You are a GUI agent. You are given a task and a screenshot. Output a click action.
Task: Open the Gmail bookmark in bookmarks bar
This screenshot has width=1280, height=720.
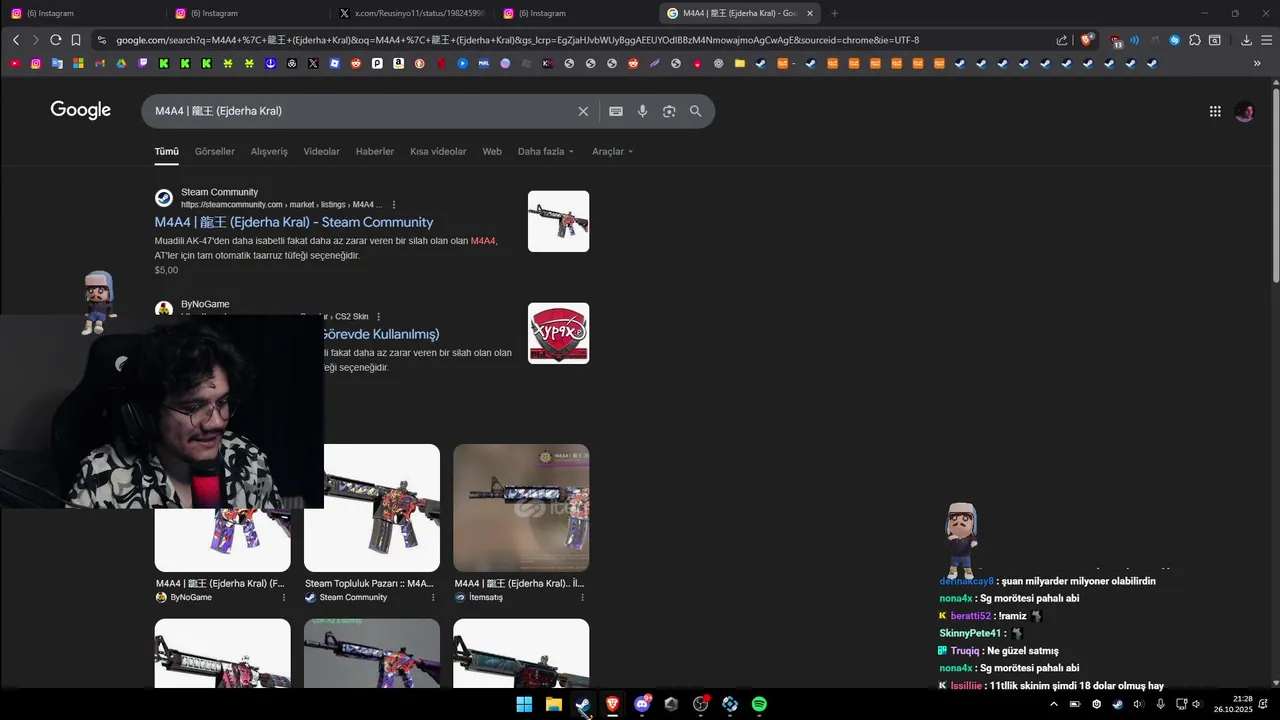pos(100,63)
